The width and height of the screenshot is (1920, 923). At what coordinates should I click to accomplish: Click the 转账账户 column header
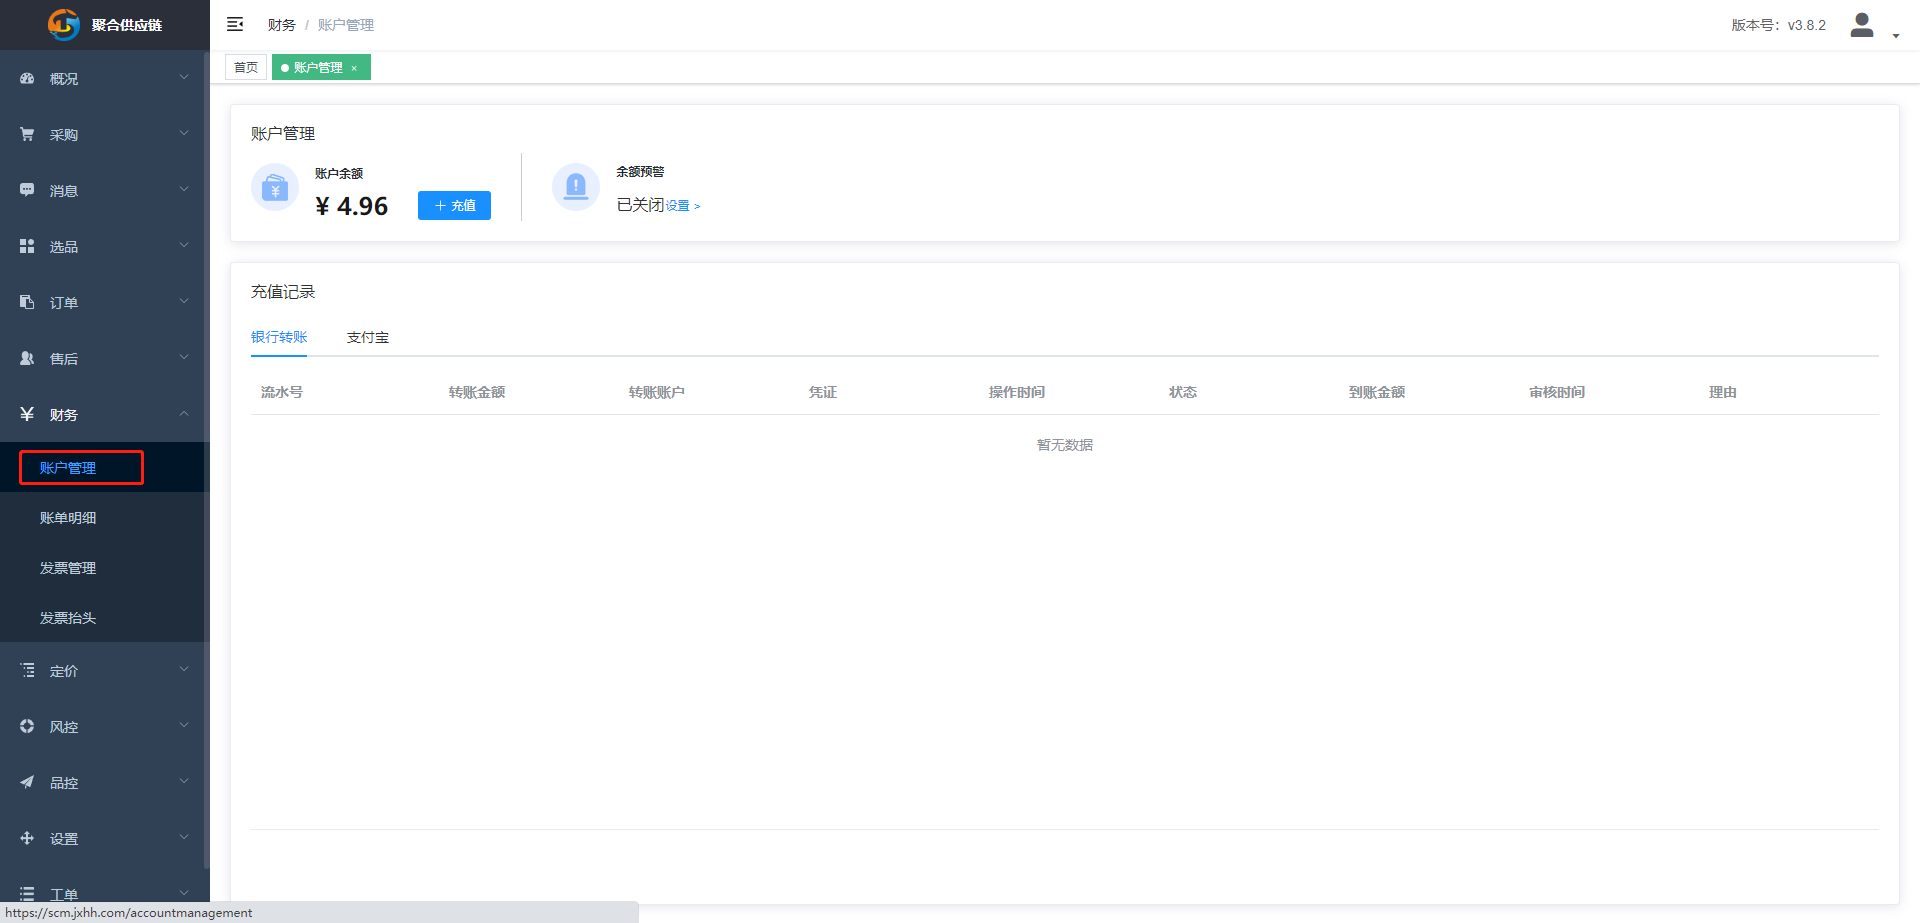coord(657,392)
